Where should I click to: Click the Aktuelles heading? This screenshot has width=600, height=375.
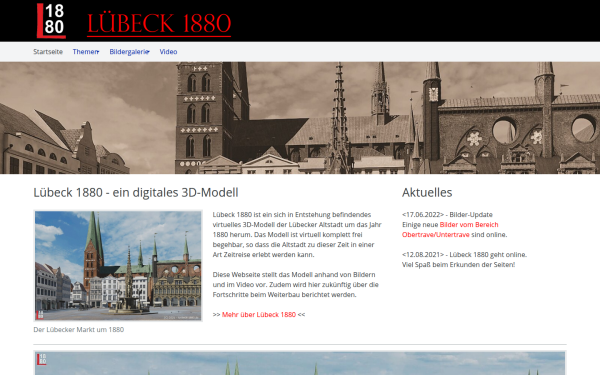click(427, 192)
